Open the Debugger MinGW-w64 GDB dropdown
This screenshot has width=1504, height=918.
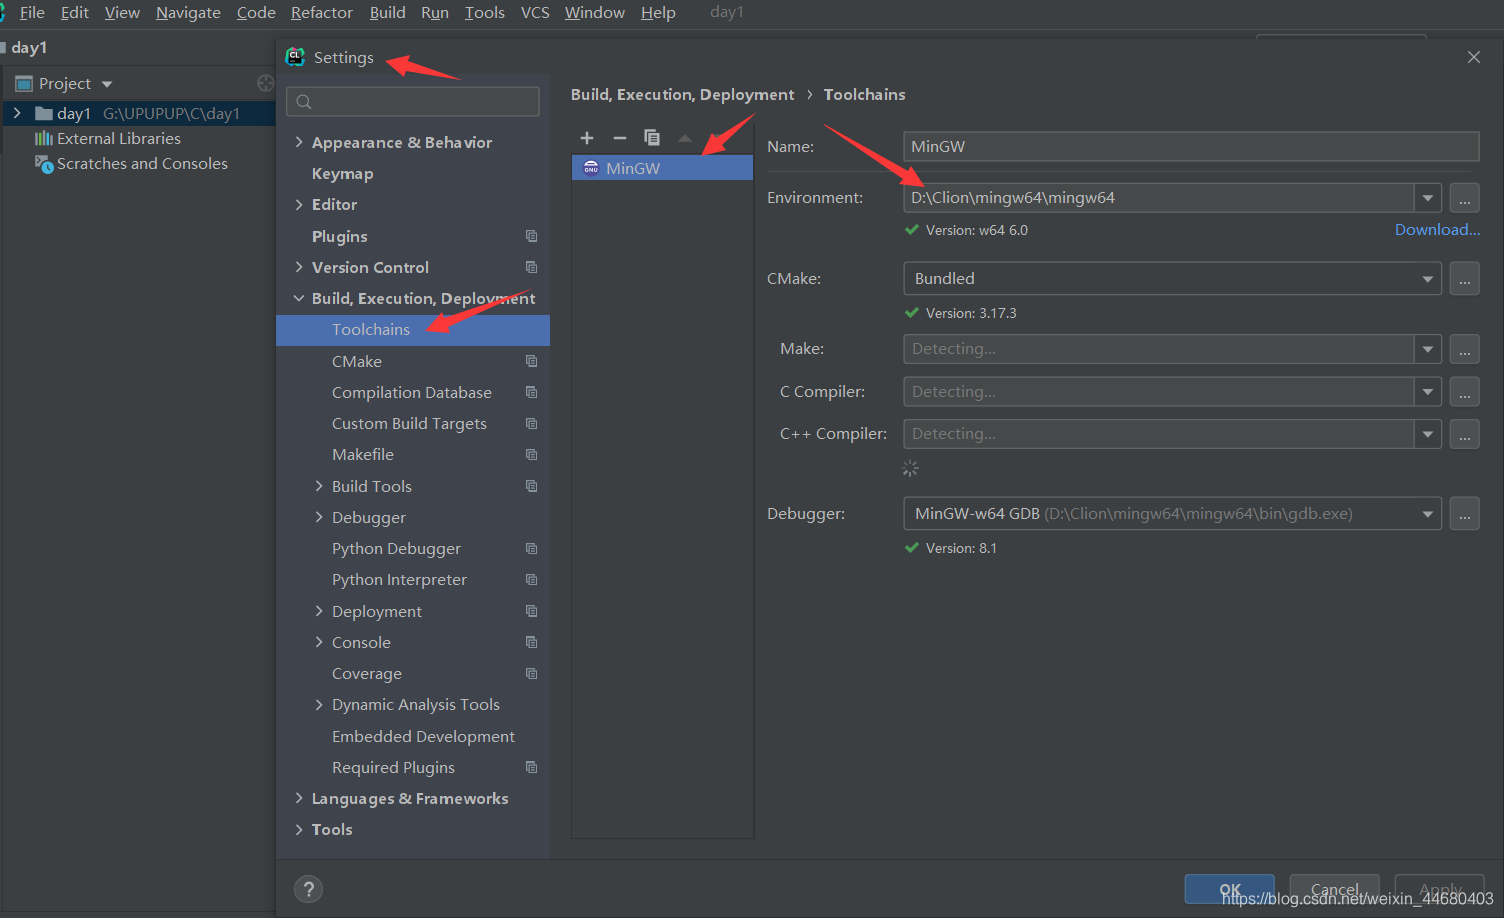(x=1428, y=514)
